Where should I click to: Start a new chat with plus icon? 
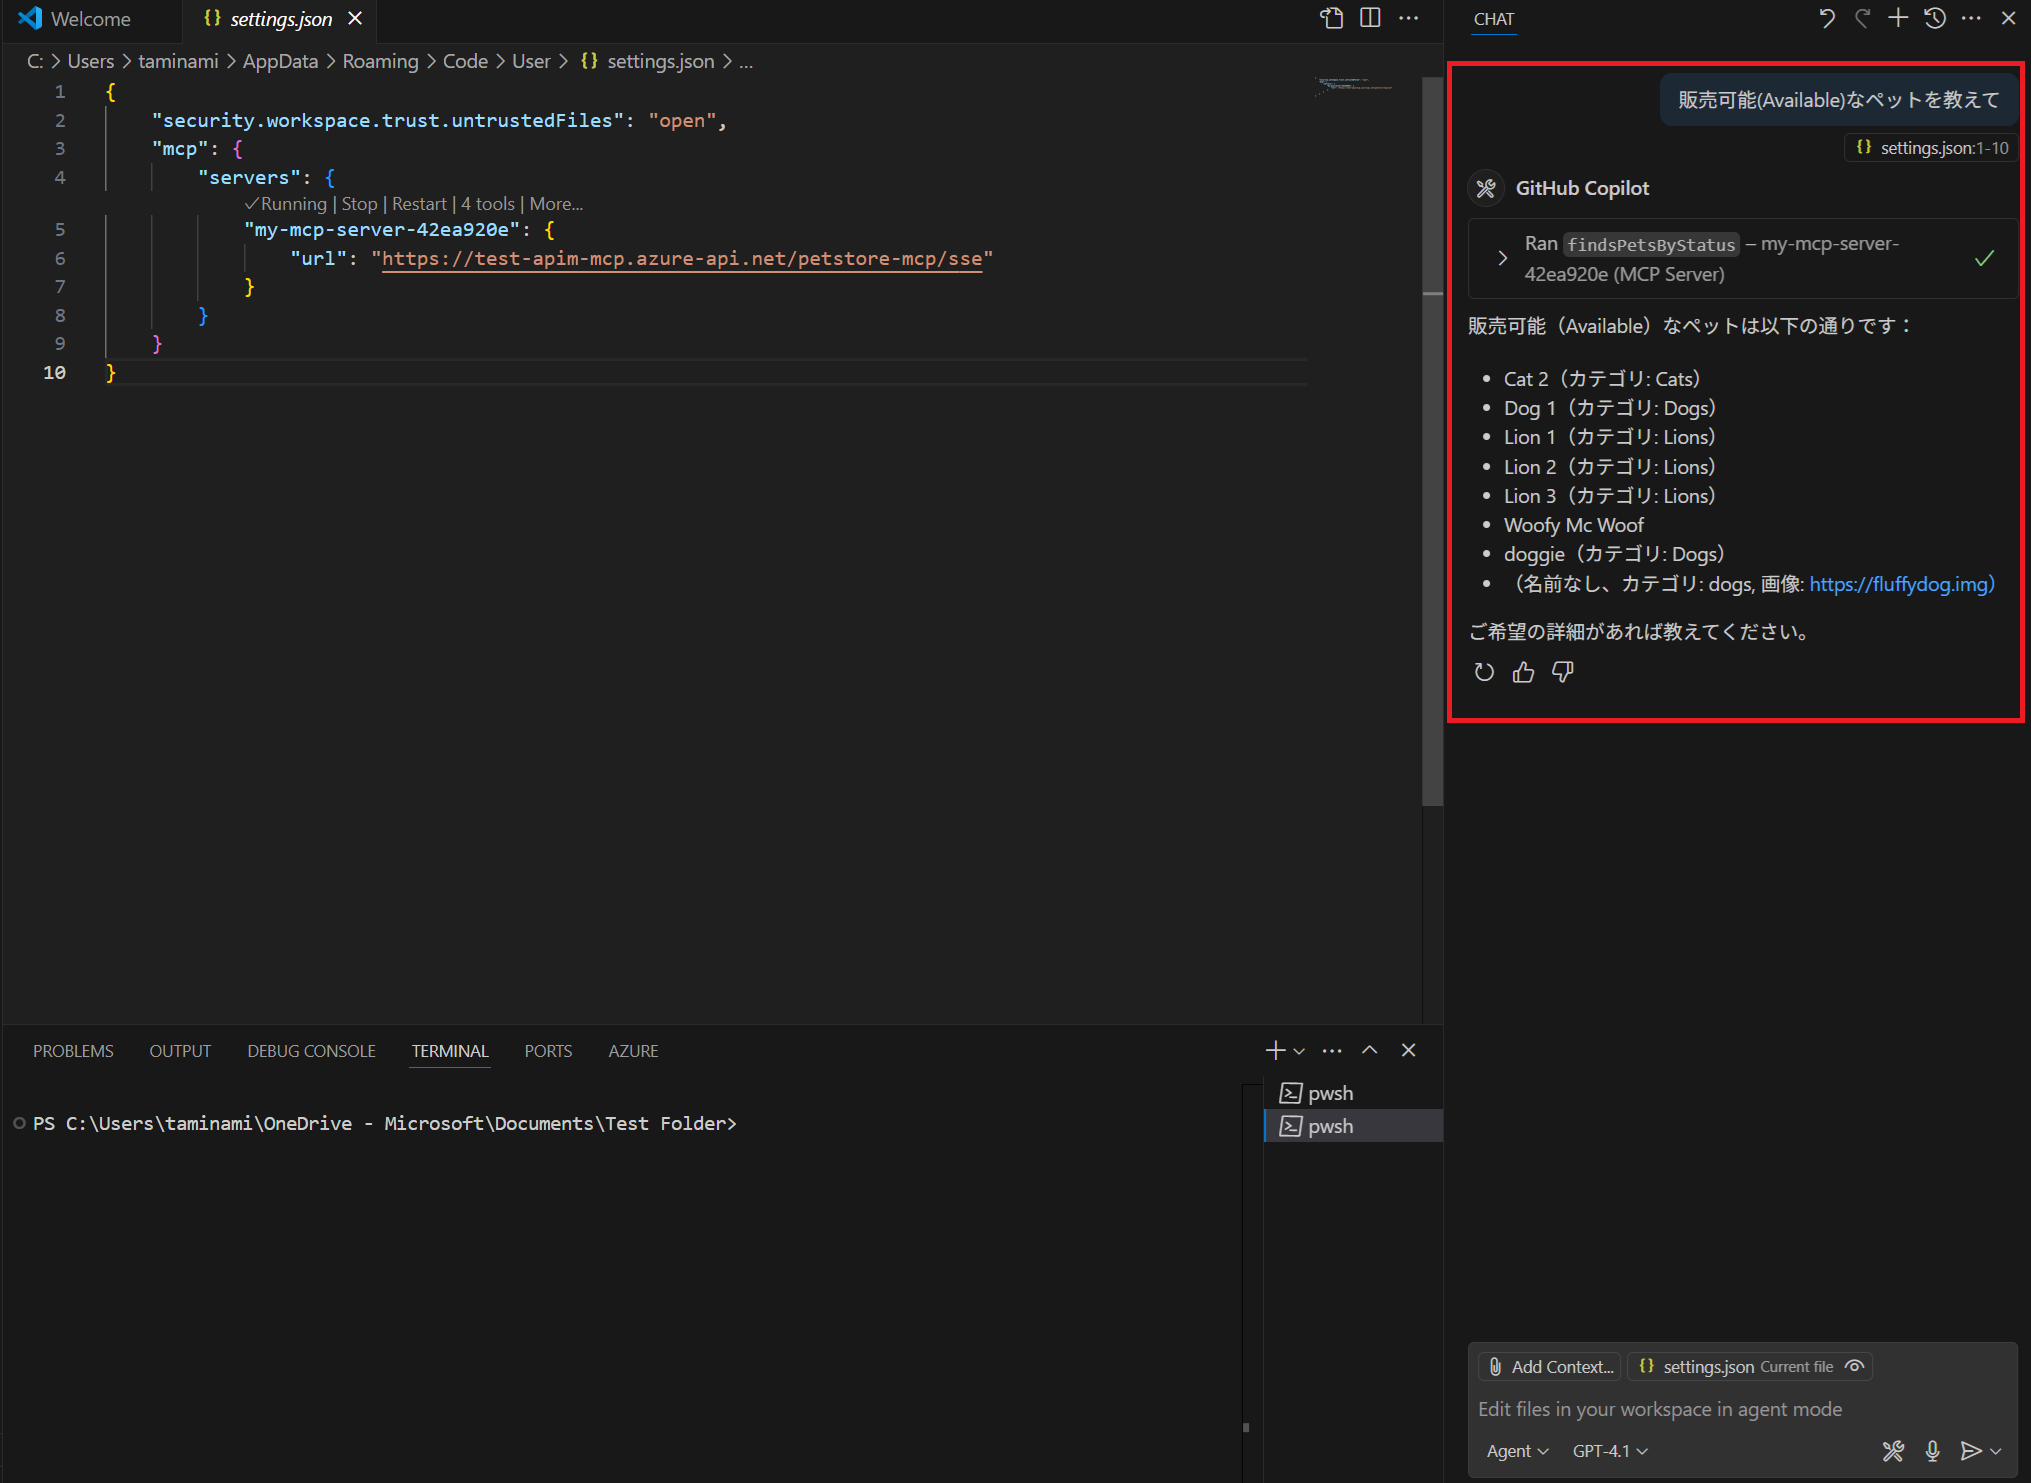(1898, 18)
